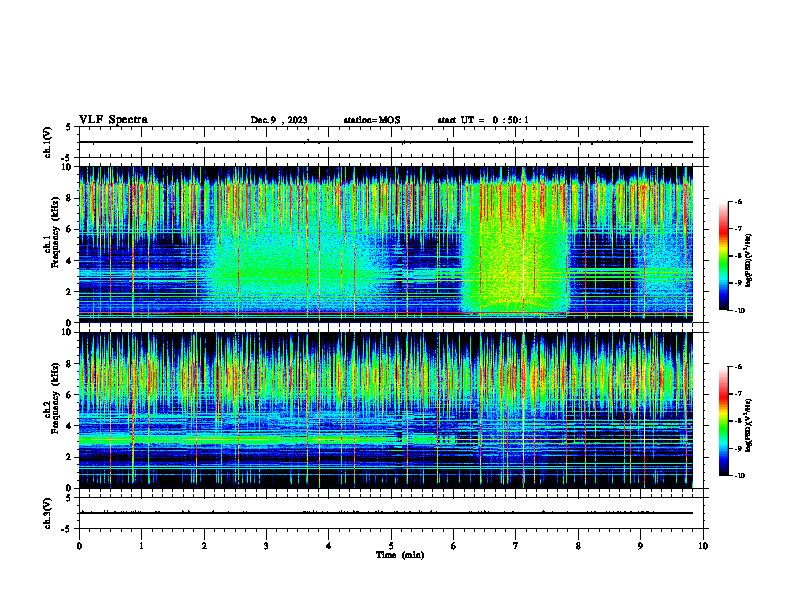
Task: Click the ch.1 color bar log(PSD) label
Action: [x=748, y=260]
